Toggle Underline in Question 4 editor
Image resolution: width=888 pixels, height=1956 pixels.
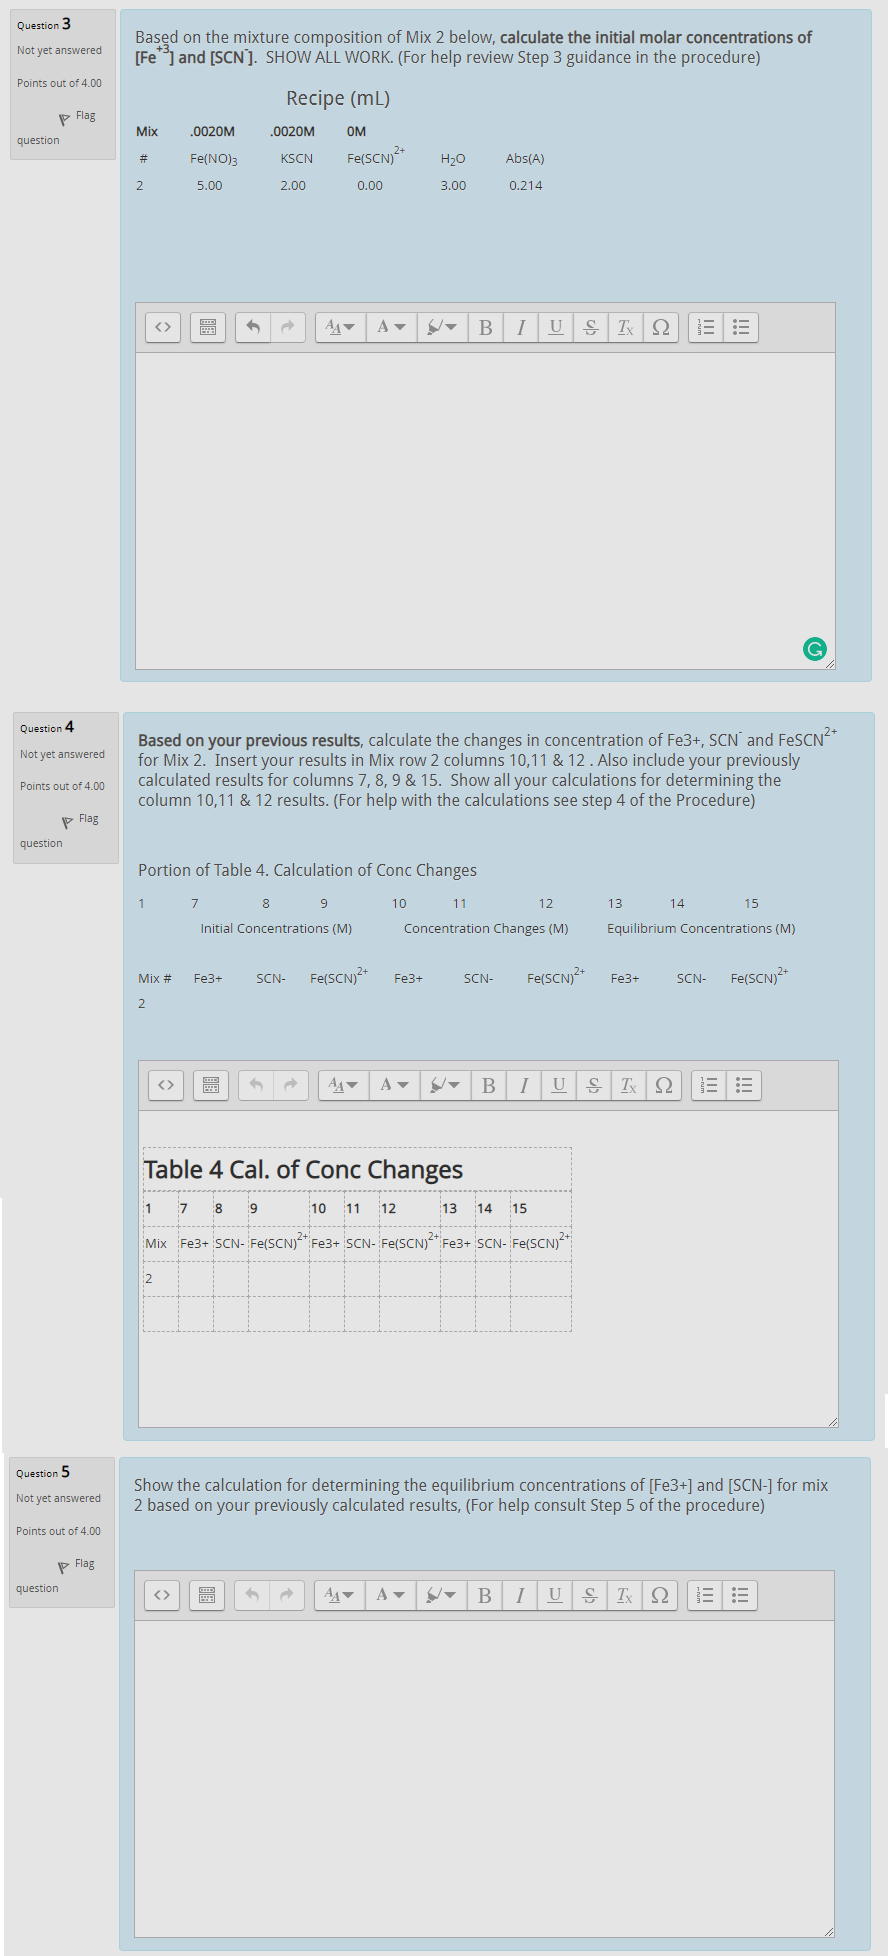[x=559, y=1085]
